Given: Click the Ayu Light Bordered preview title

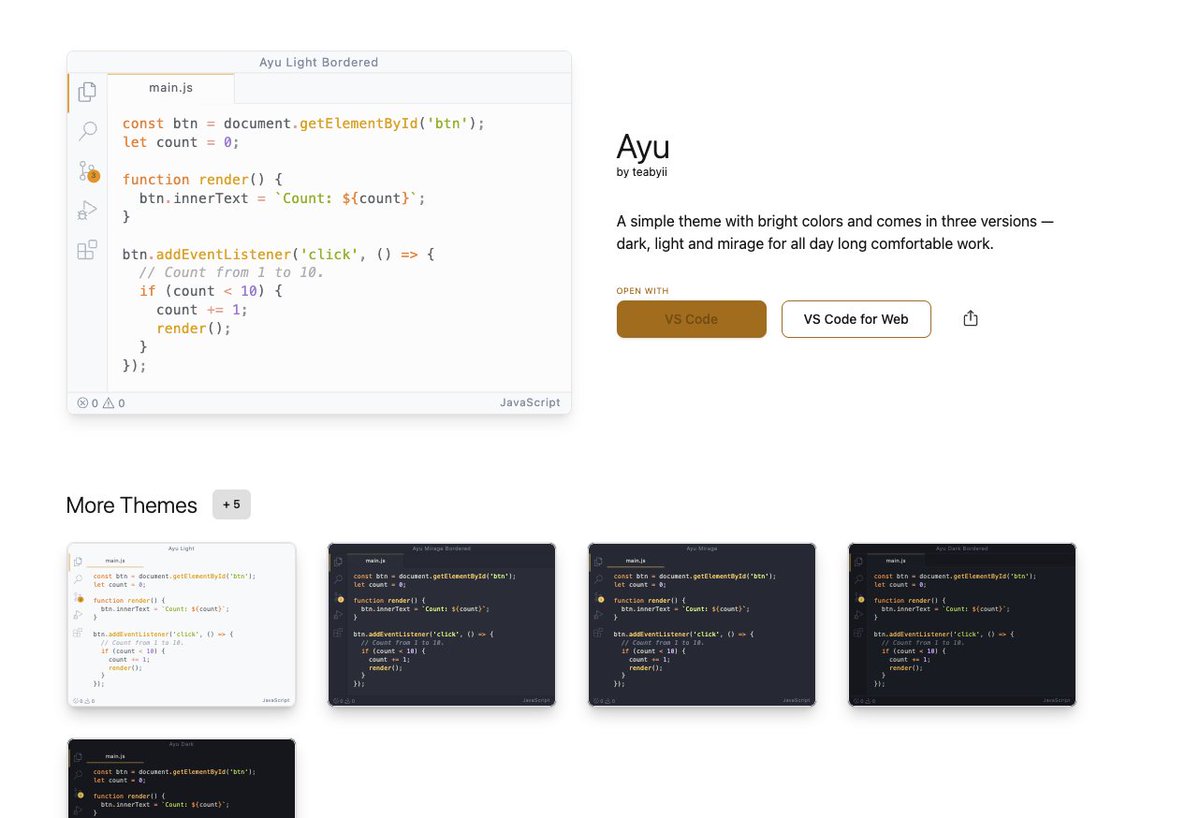Looking at the screenshot, I should (318, 62).
